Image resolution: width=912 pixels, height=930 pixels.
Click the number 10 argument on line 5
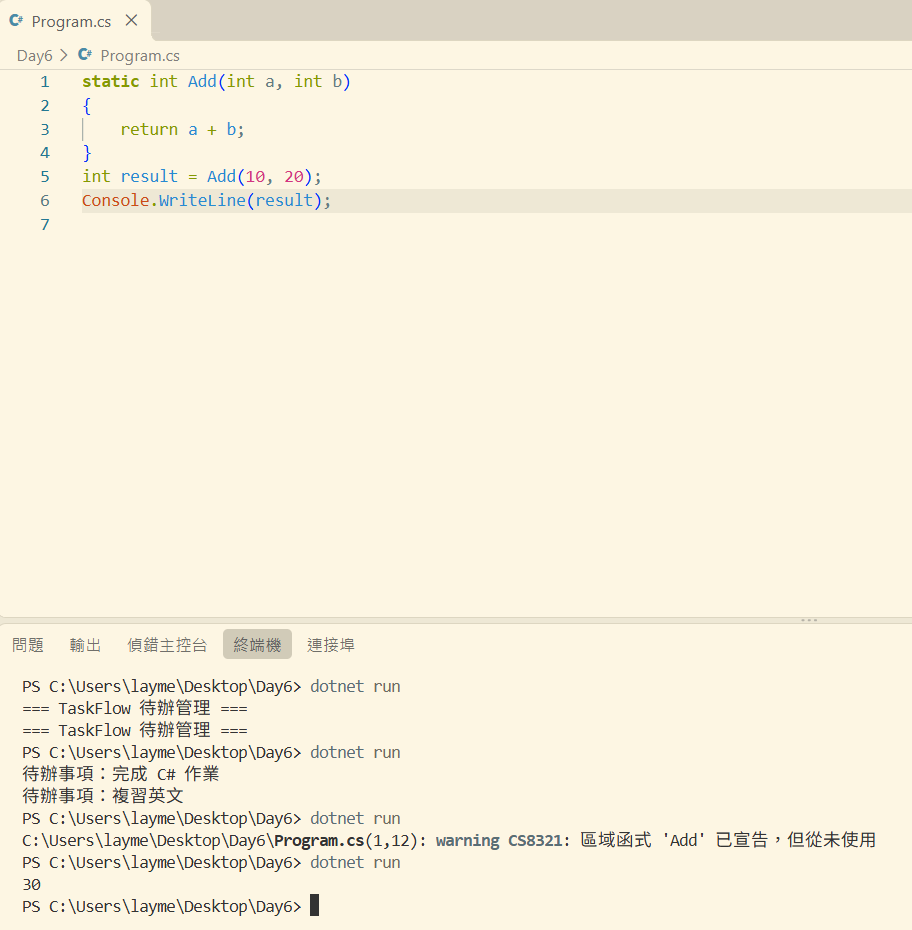255,177
